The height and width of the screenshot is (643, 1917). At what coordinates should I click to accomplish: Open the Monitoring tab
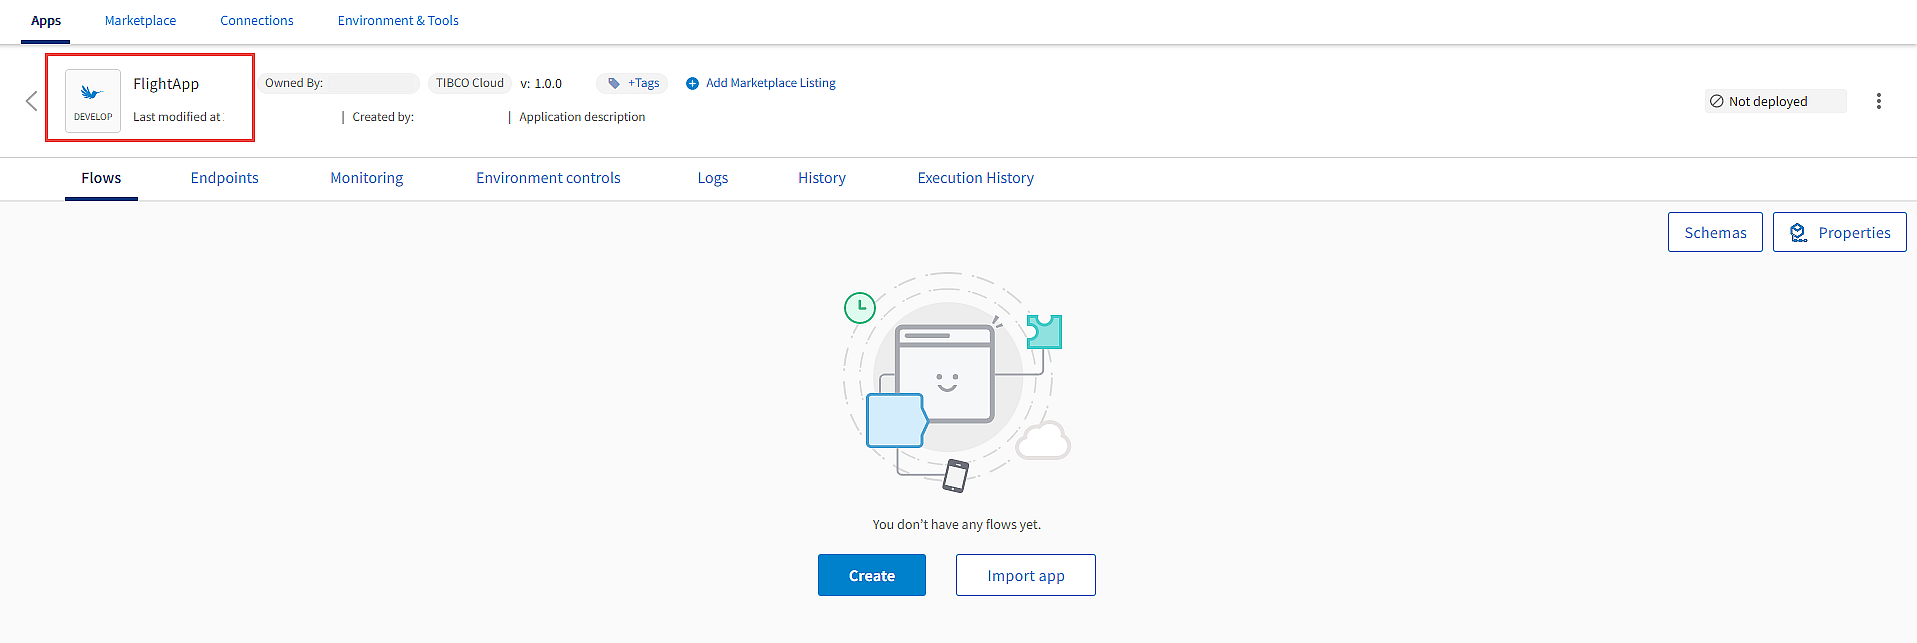(x=367, y=178)
